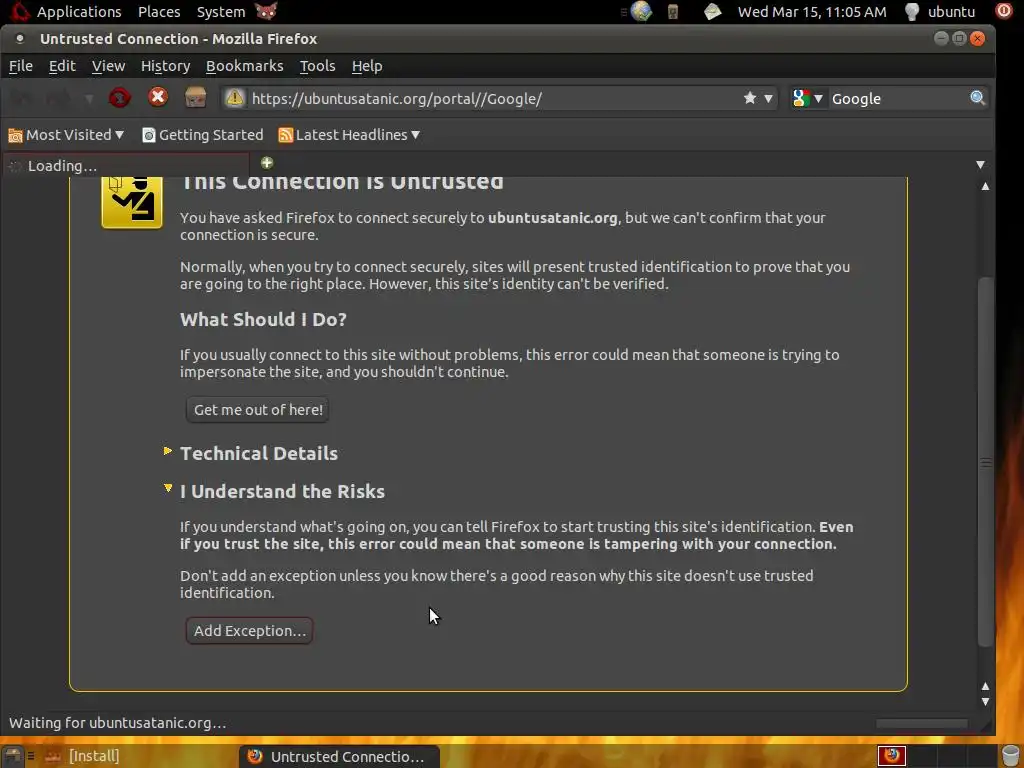Open the View menu
The image size is (1024, 768).
(x=108, y=66)
